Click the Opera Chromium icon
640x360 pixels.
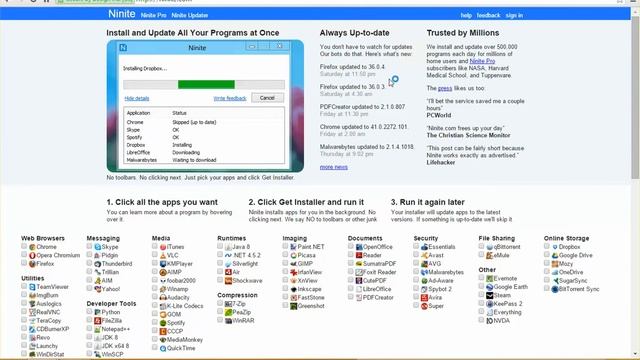pos(32,256)
